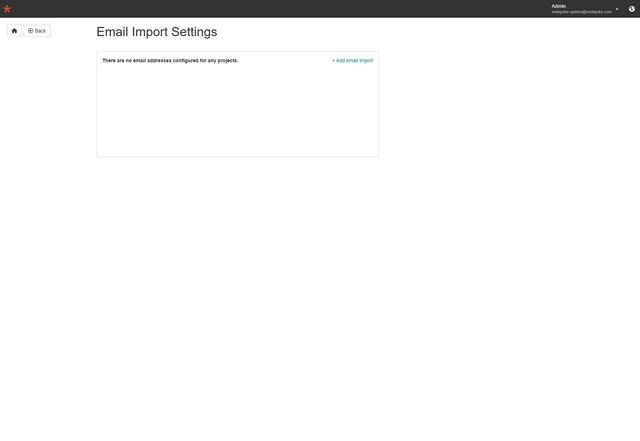Click the admin email address under Admin
The width and height of the screenshot is (640, 441).
point(582,12)
